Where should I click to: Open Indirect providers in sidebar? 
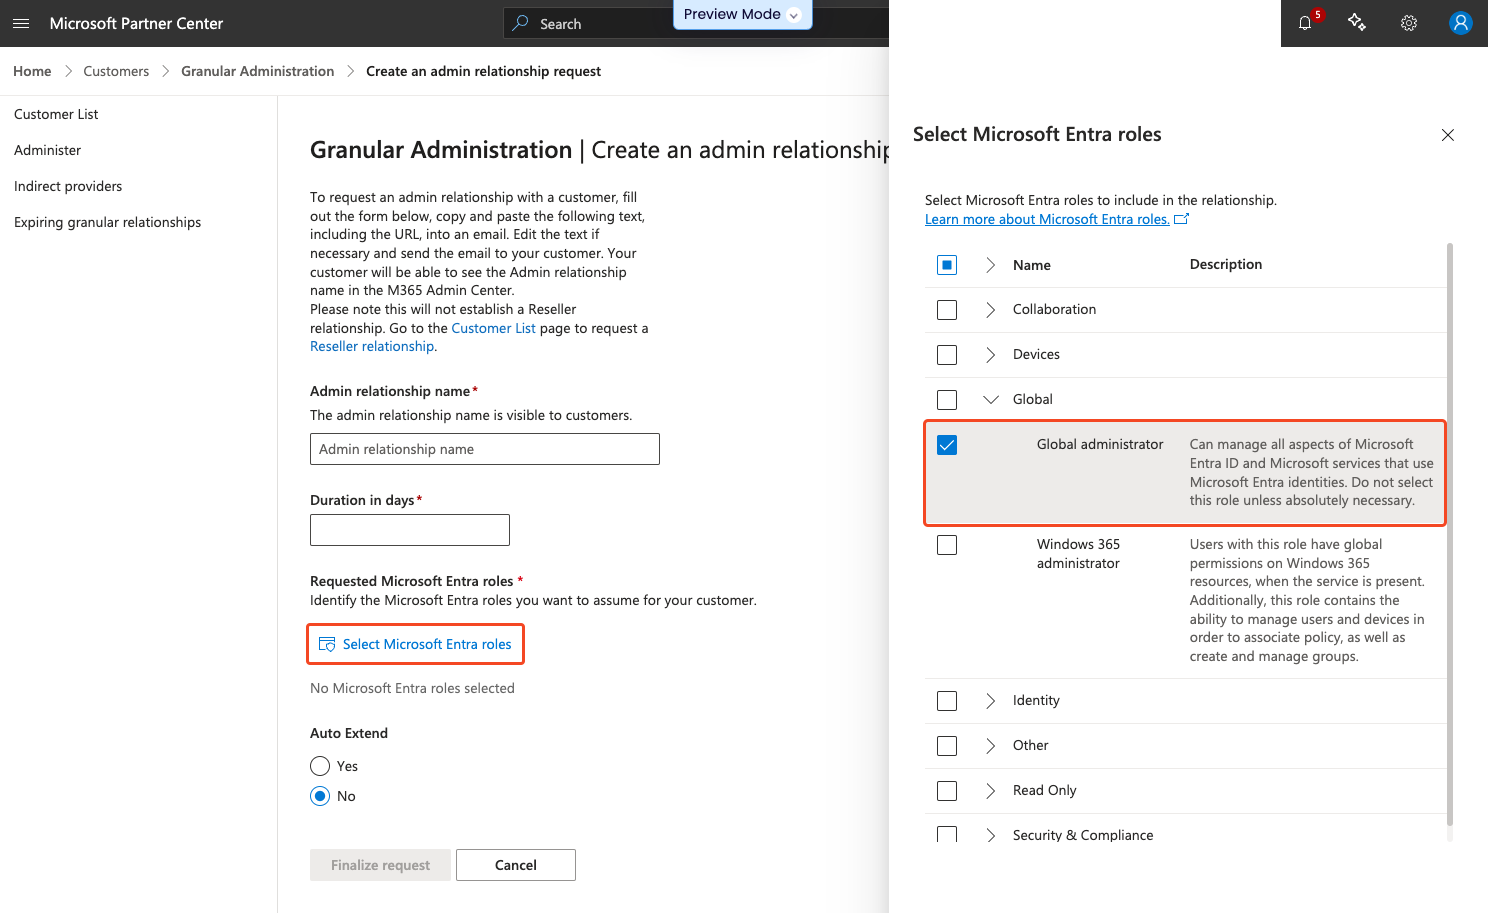tap(68, 186)
